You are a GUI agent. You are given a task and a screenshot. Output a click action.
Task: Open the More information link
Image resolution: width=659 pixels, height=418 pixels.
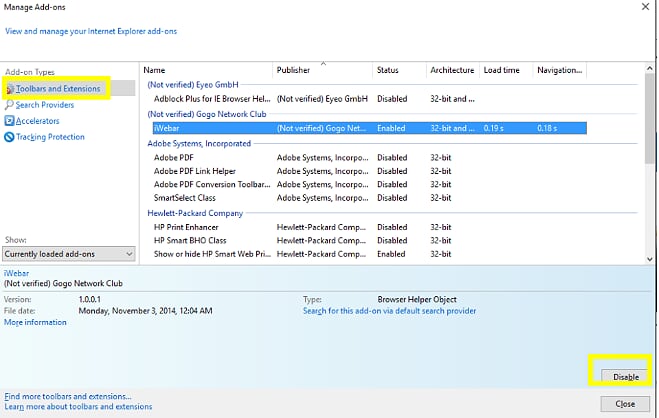click(35, 322)
